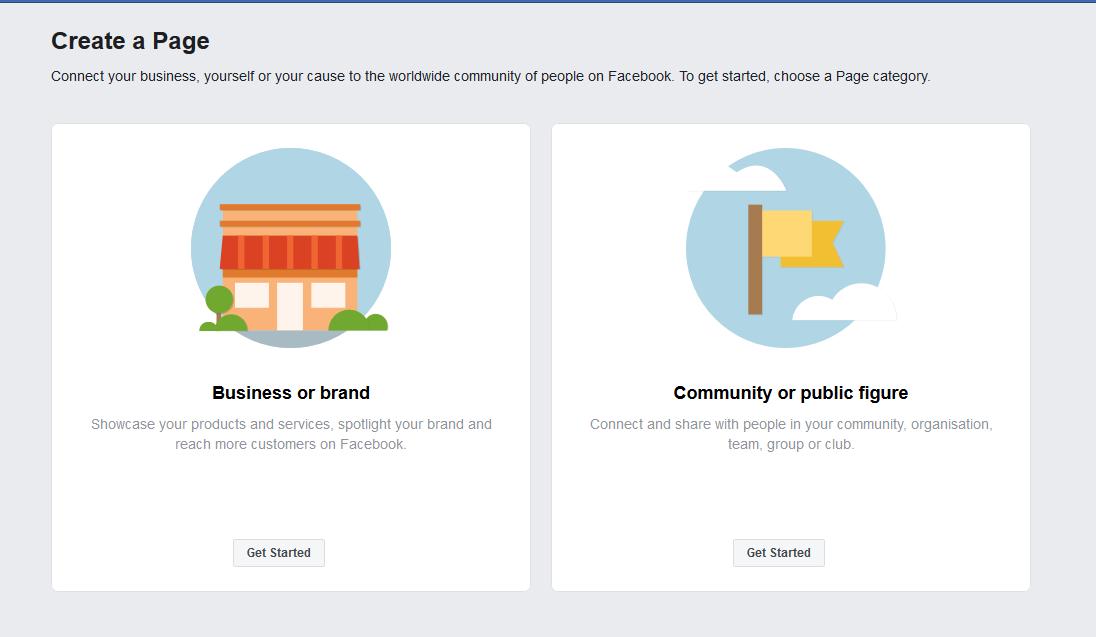
Task: Click Get Started under Business or brand
Action: pos(278,552)
